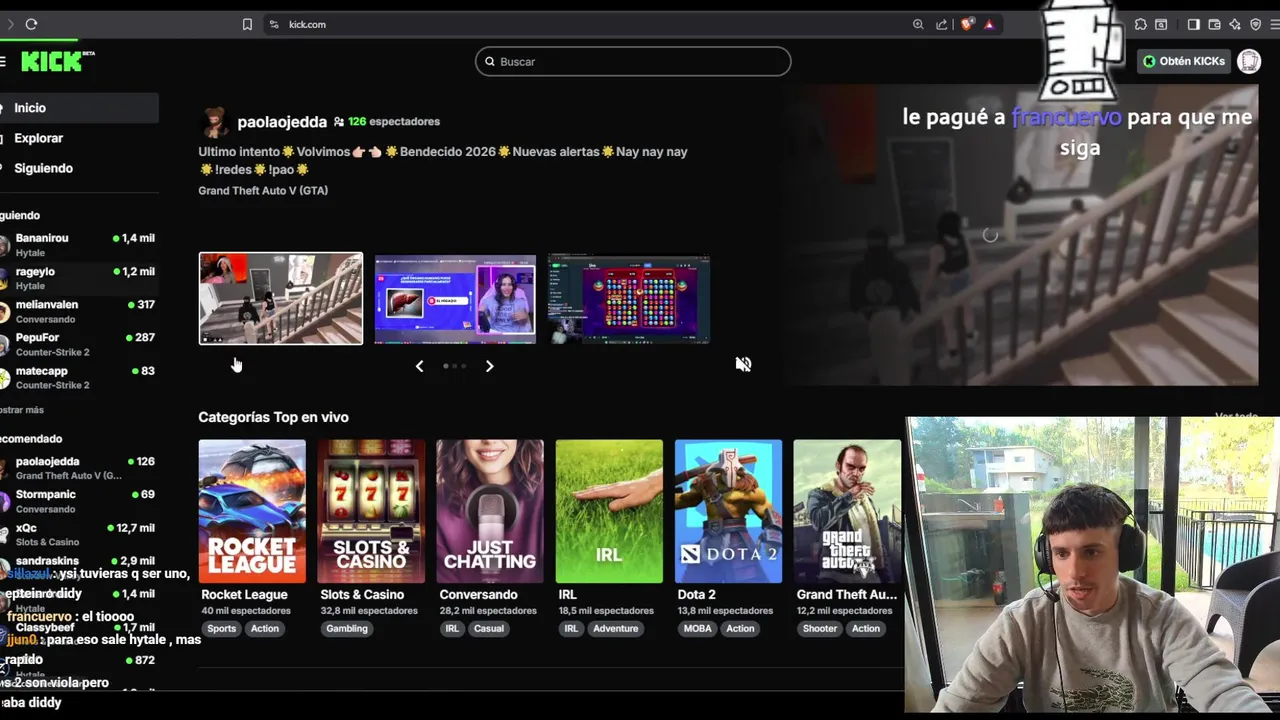1280x720 pixels.
Task: Click the Sports tag under Rocket League
Action: pos(222,628)
